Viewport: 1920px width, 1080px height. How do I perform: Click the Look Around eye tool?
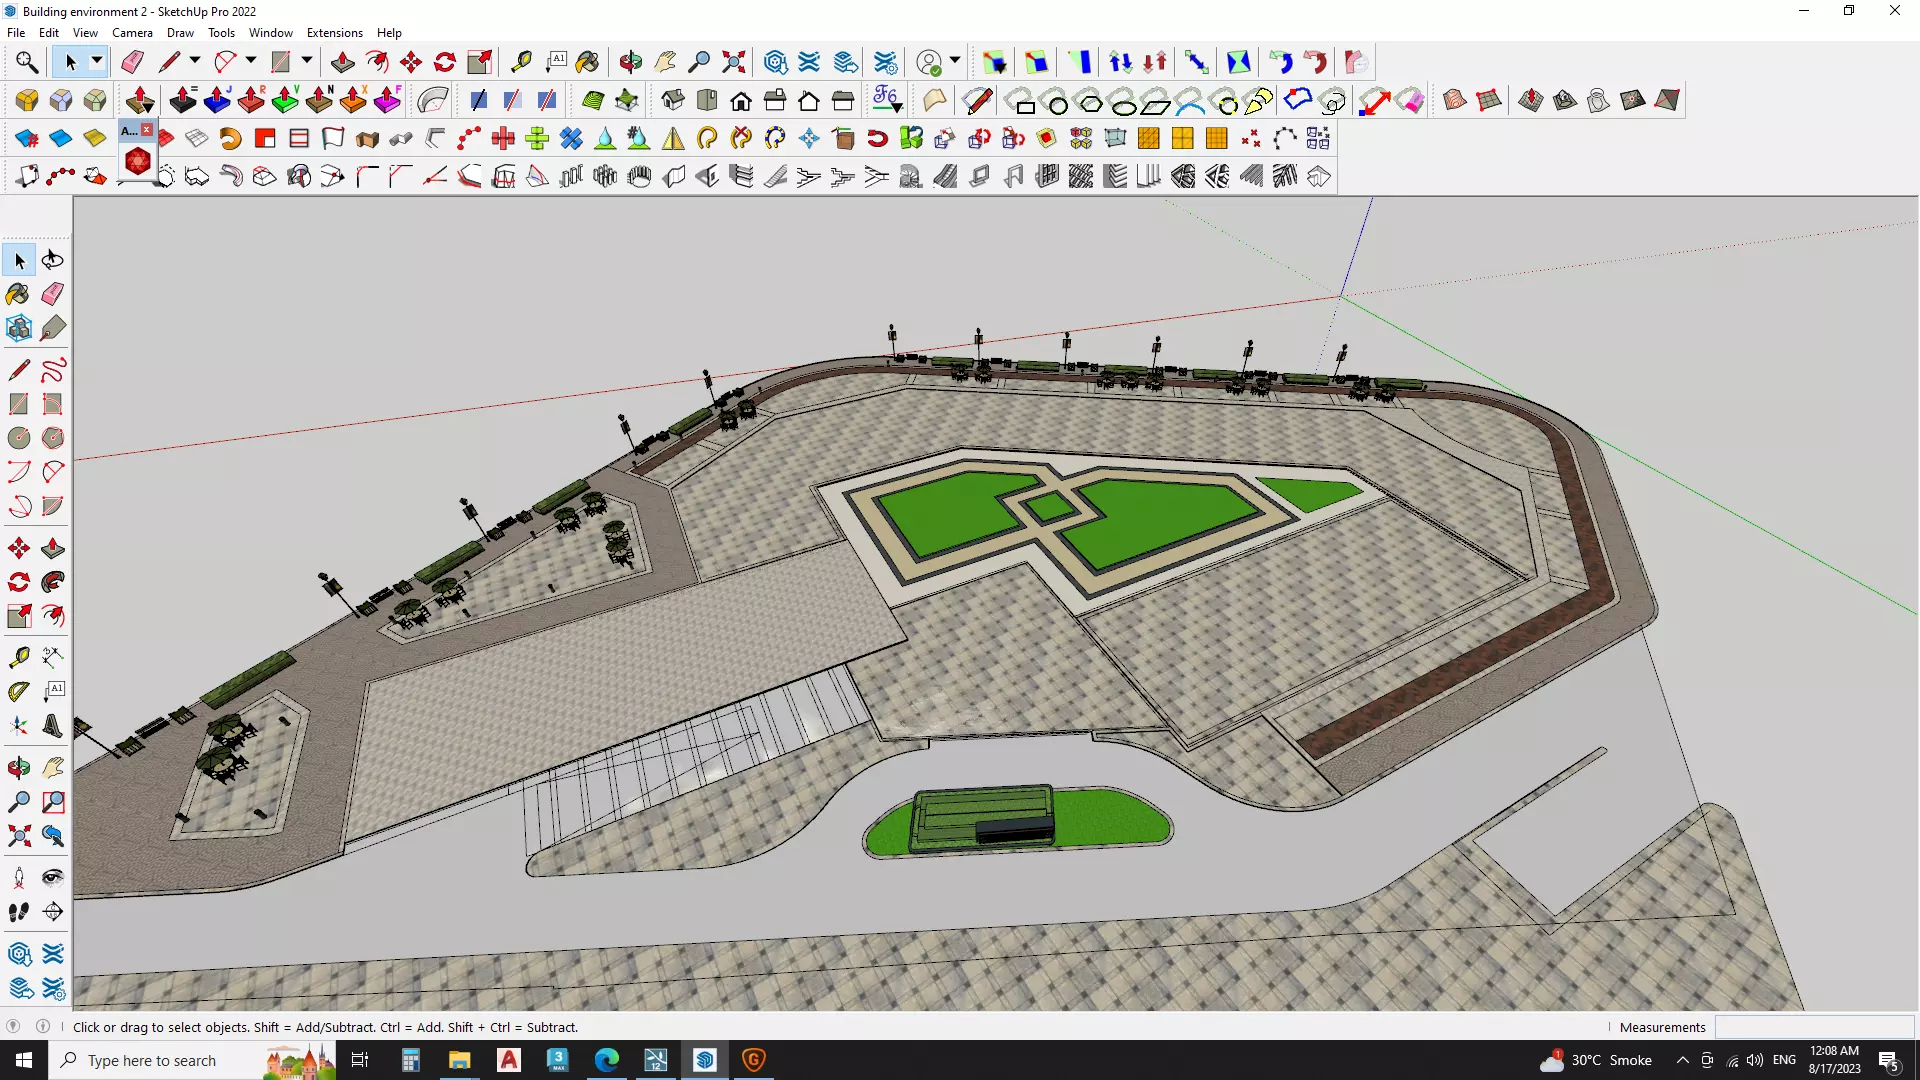click(53, 878)
